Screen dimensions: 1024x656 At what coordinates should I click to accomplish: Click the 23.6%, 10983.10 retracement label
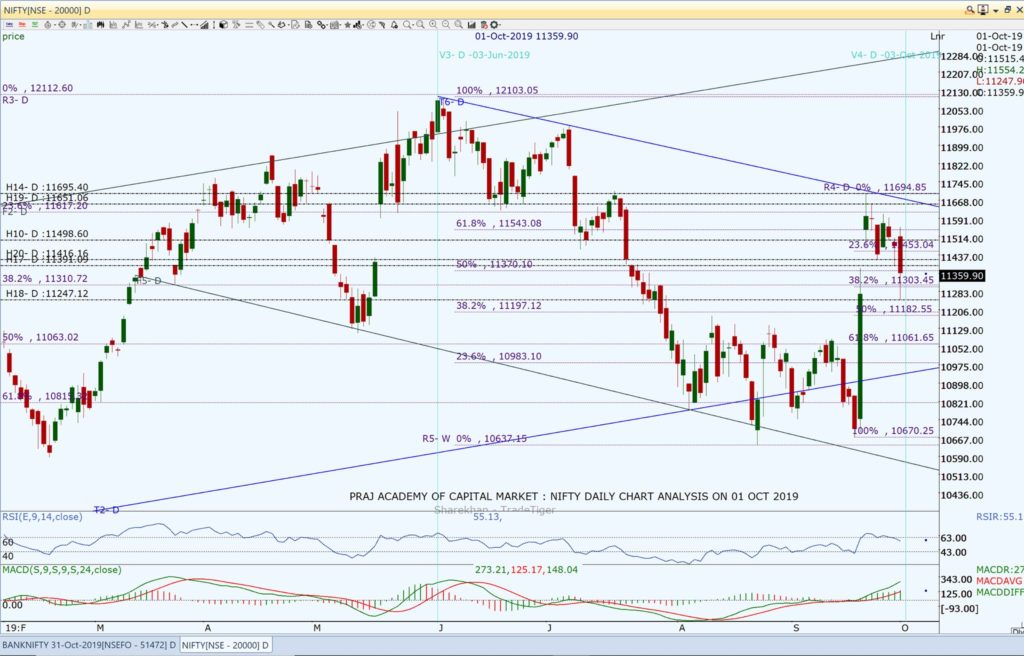coord(498,356)
